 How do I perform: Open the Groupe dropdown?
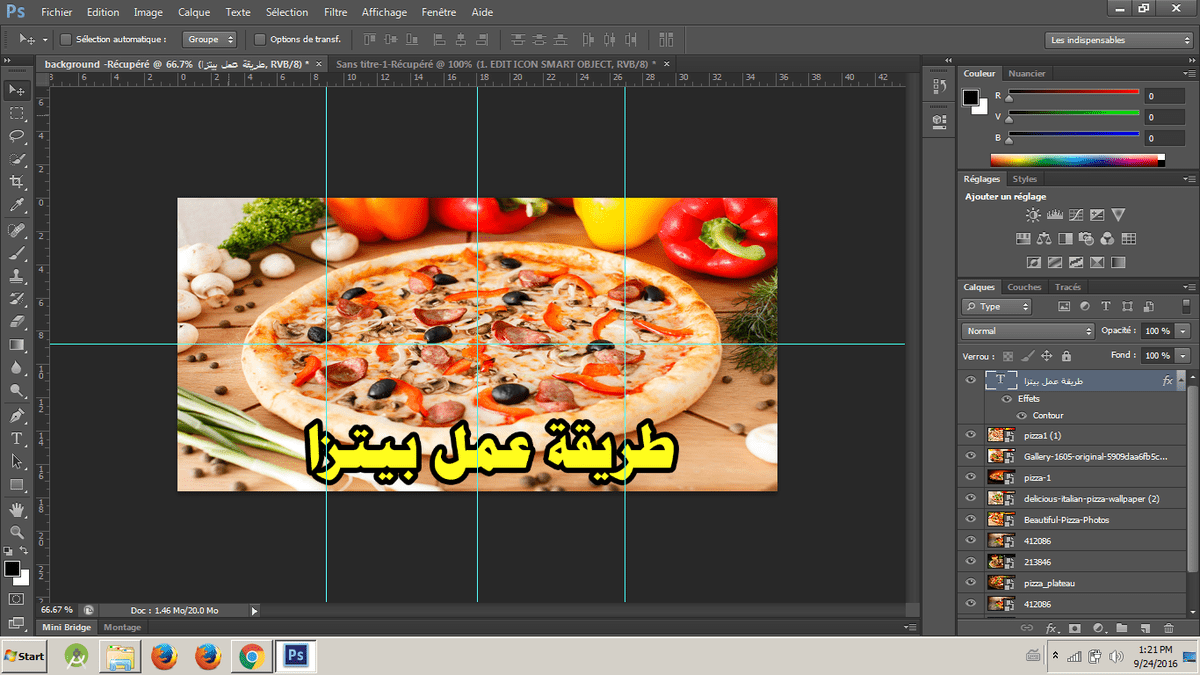210,40
